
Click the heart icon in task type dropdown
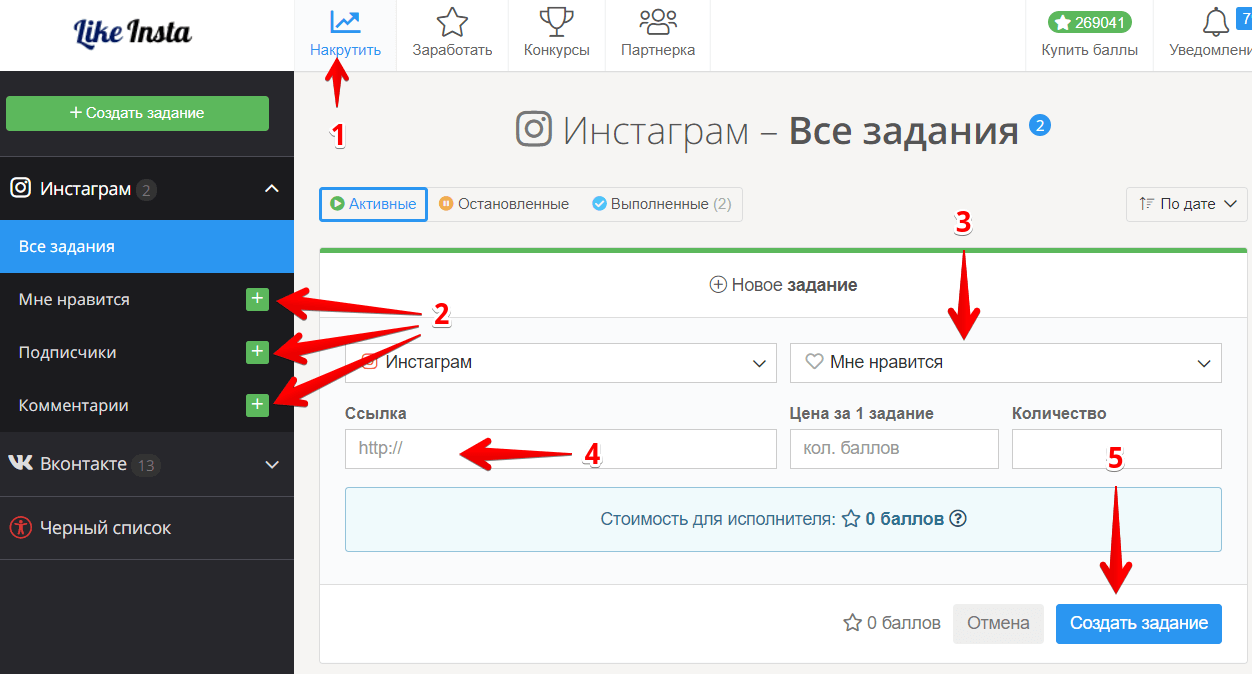pos(814,362)
